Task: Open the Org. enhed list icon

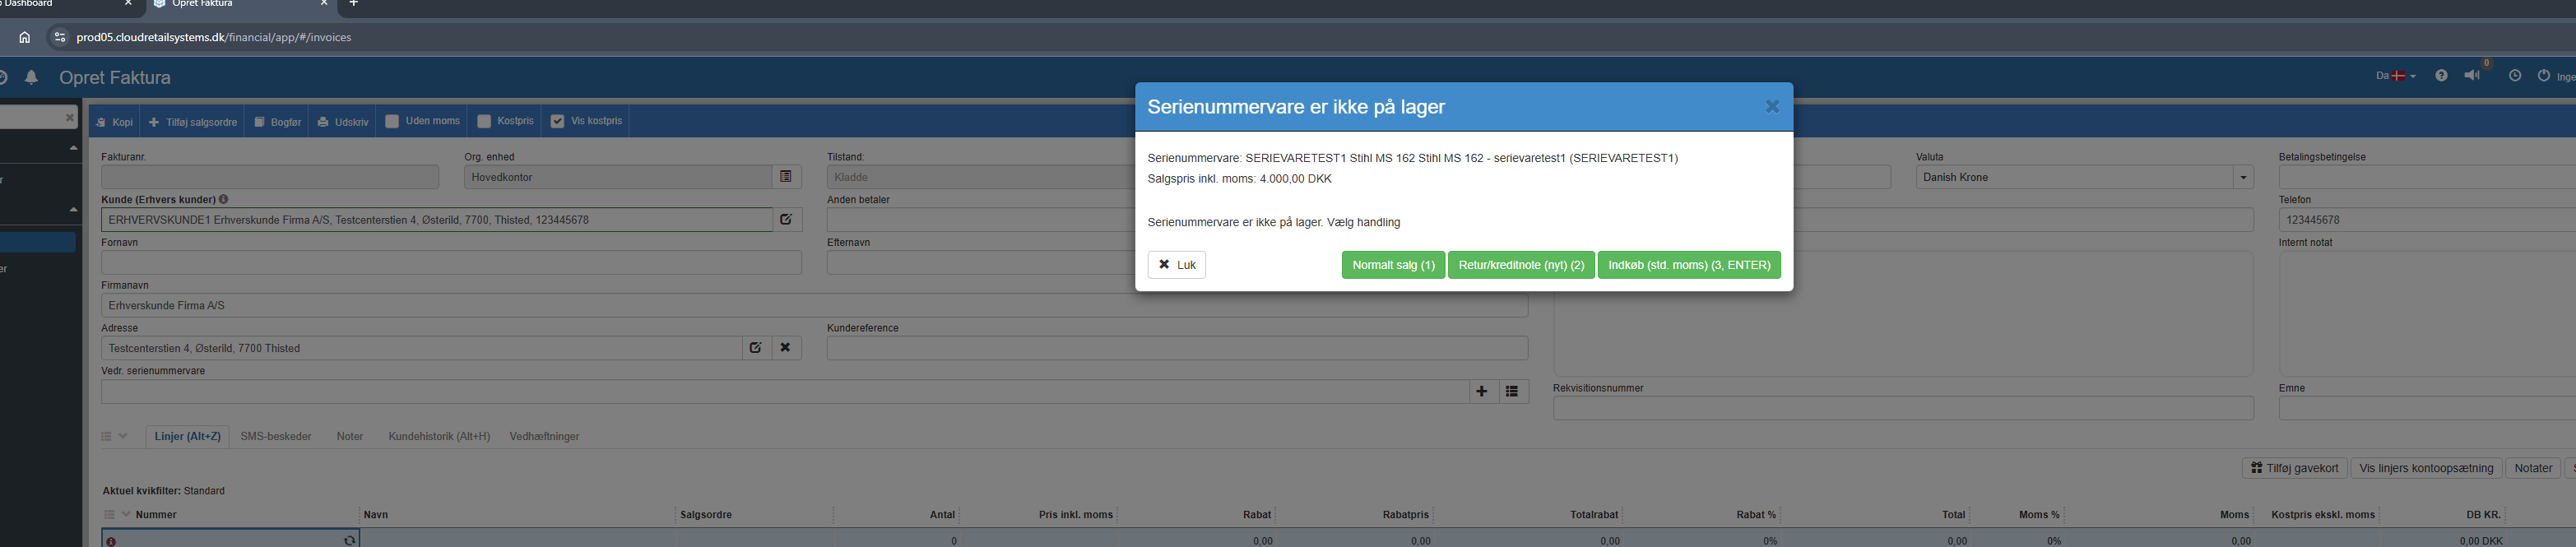Action: click(x=786, y=177)
